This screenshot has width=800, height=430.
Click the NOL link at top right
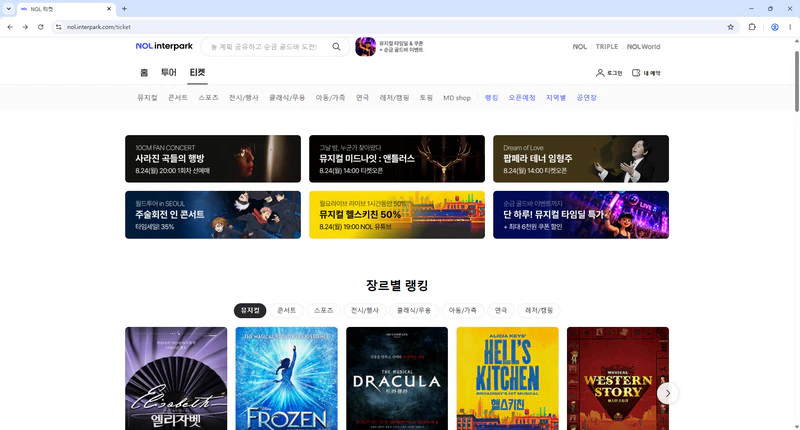click(580, 46)
